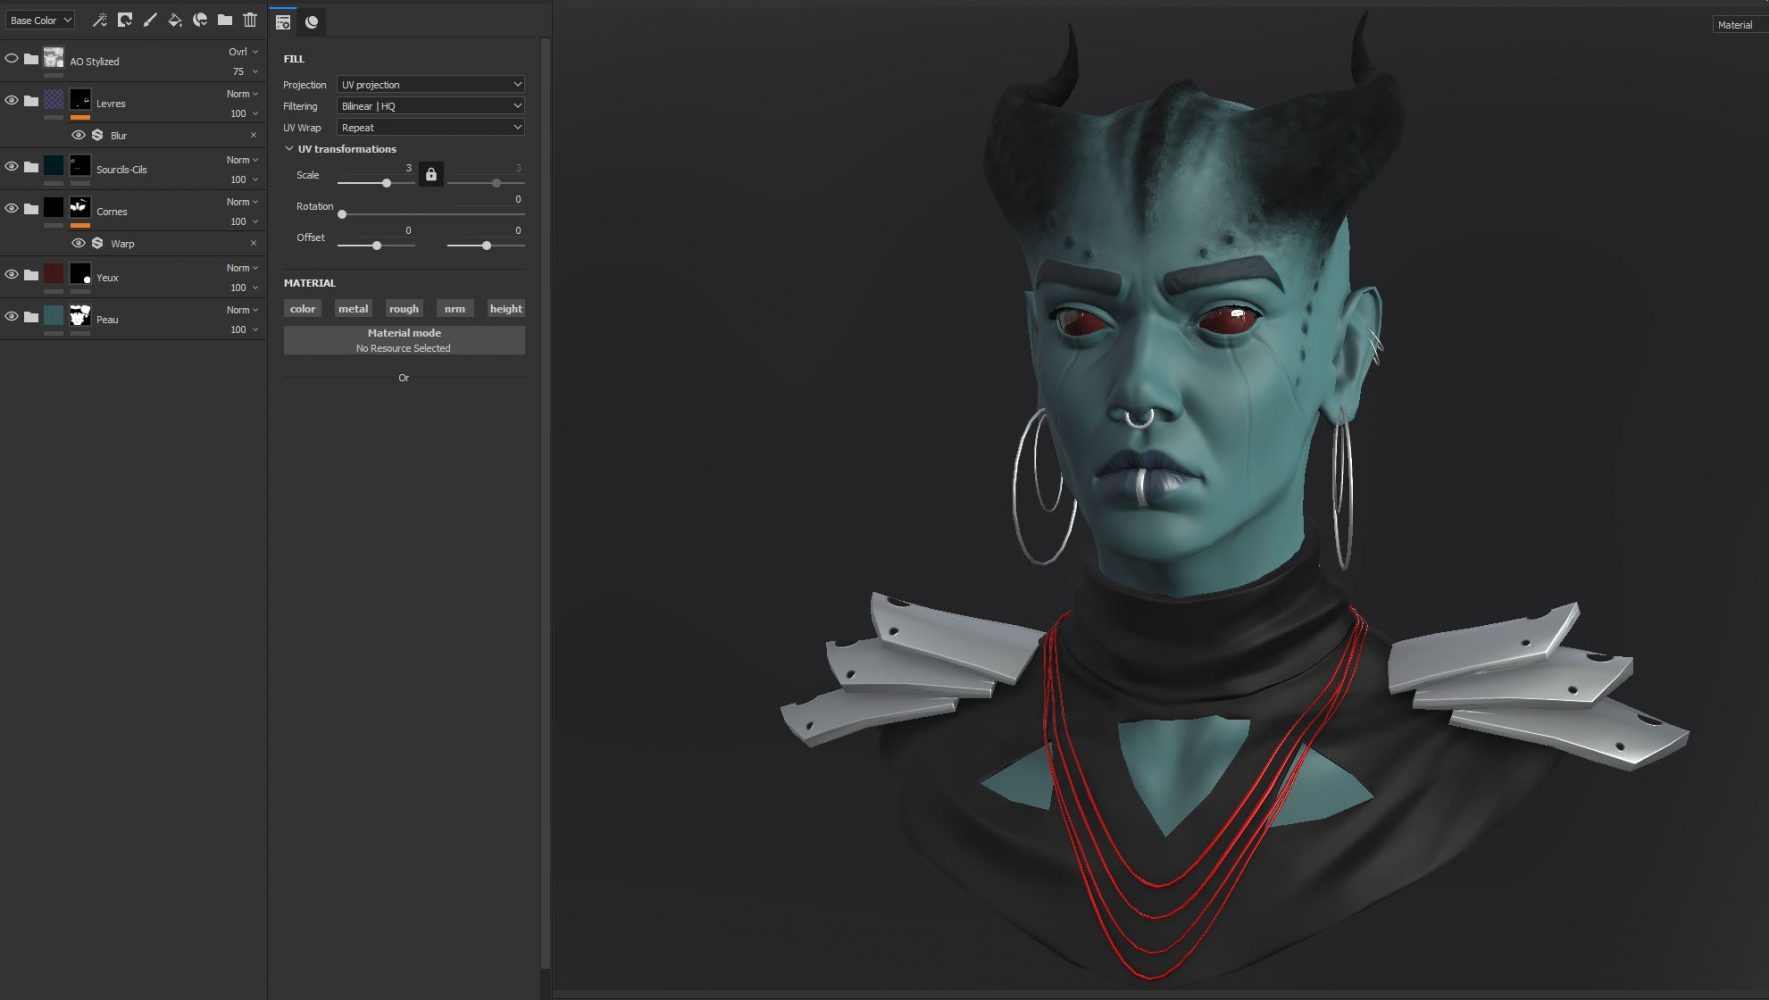Select the Yeux layer mask thumbnail
The height and width of the screenshot is (1000, 1769).
pos(80,274)
